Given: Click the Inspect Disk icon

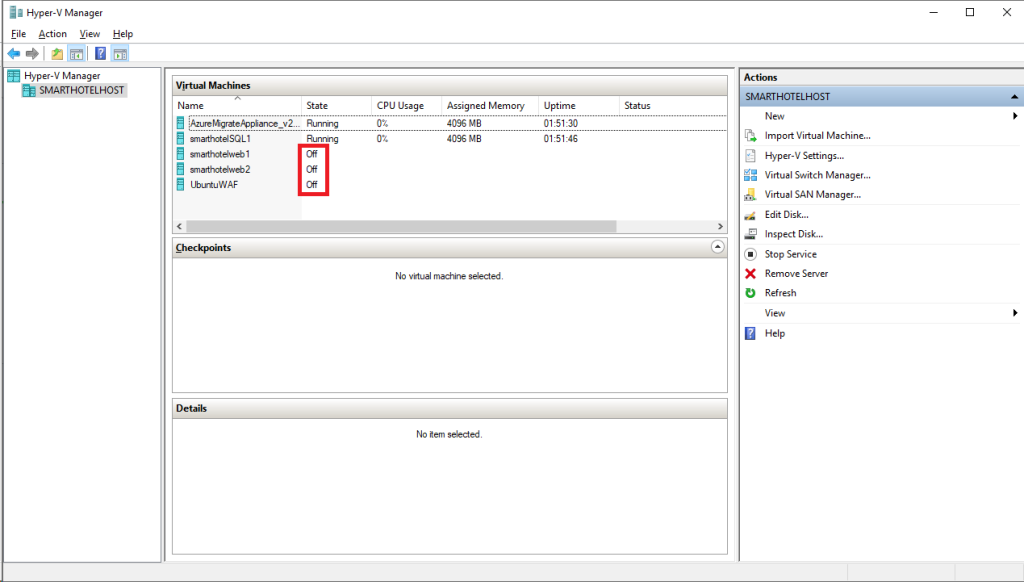Looking at the screenshot, I should [x=750, y=234].
